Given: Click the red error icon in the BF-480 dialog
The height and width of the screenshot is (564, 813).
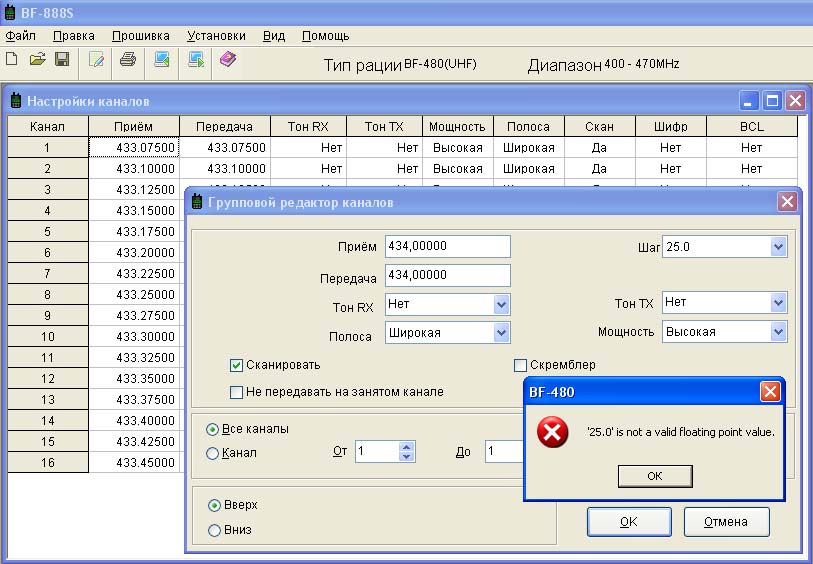Looking at the screenshot, I should click(x=552, y=432).
